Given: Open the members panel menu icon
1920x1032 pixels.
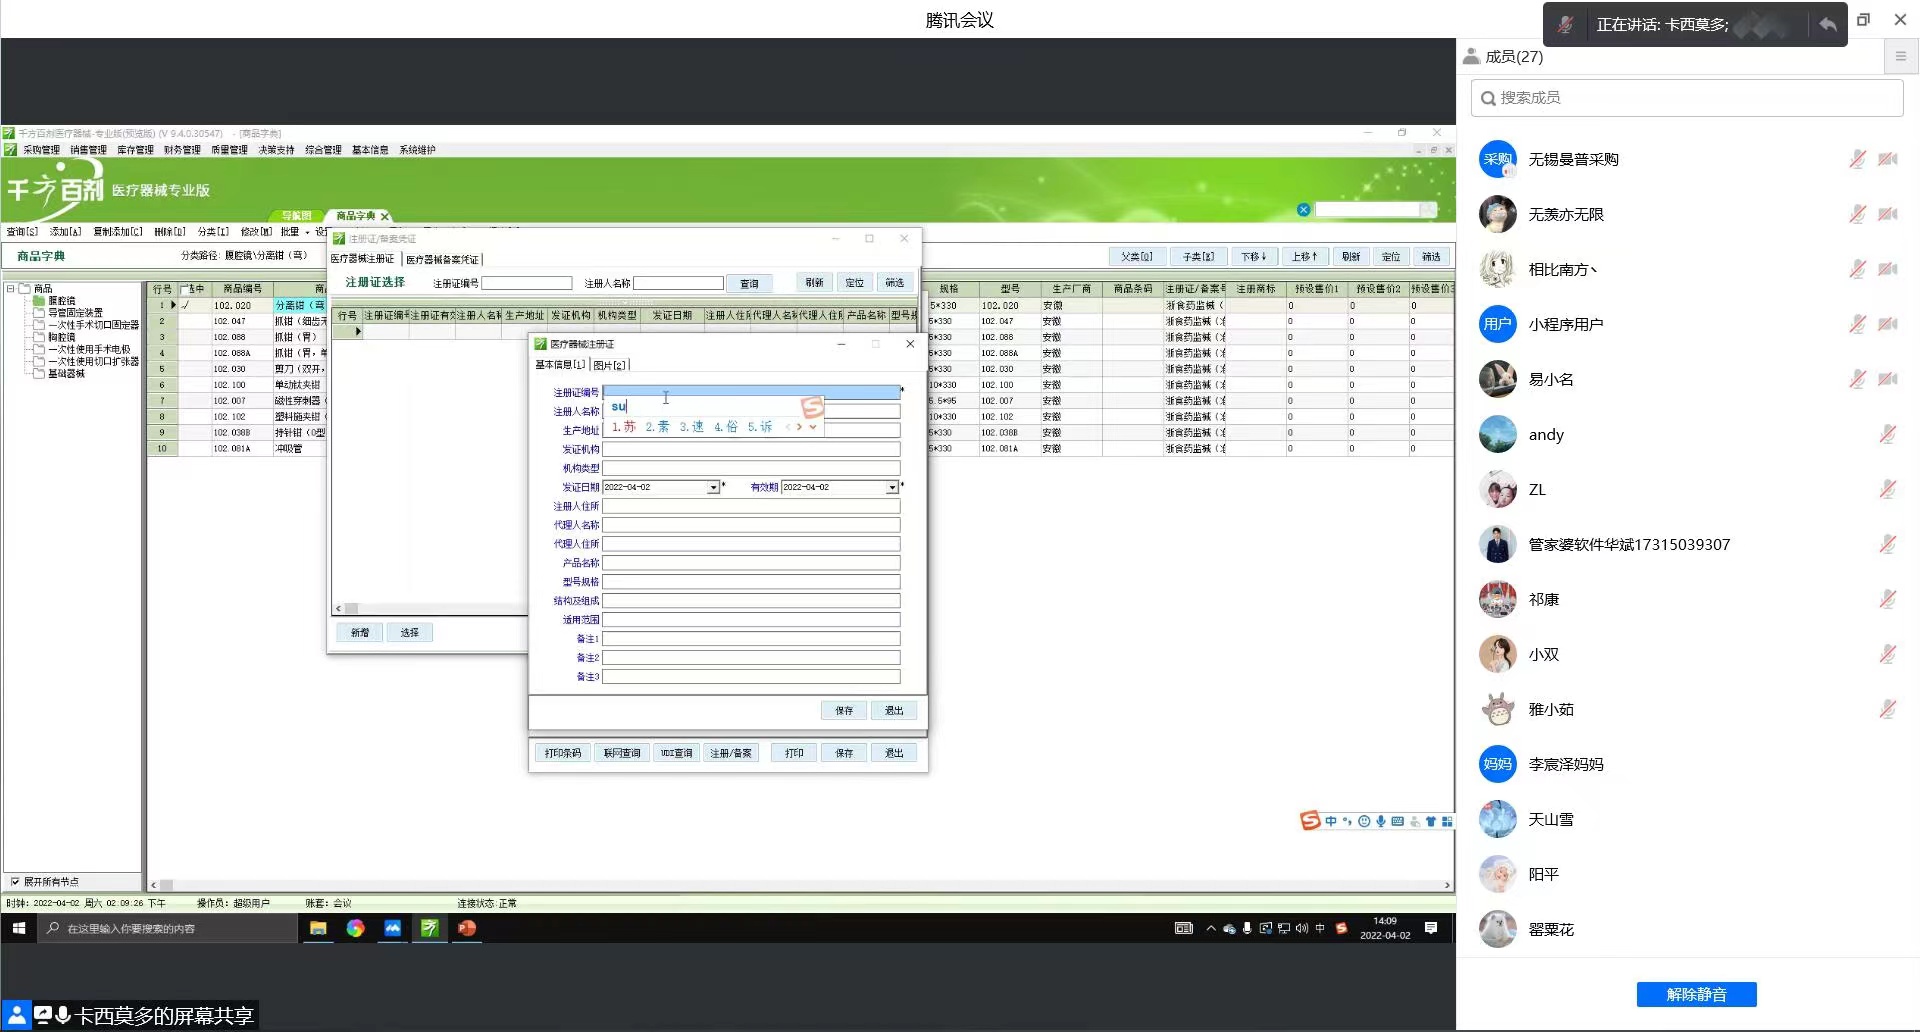Looking at the screenshot, I should click(x=1901, y=57).
